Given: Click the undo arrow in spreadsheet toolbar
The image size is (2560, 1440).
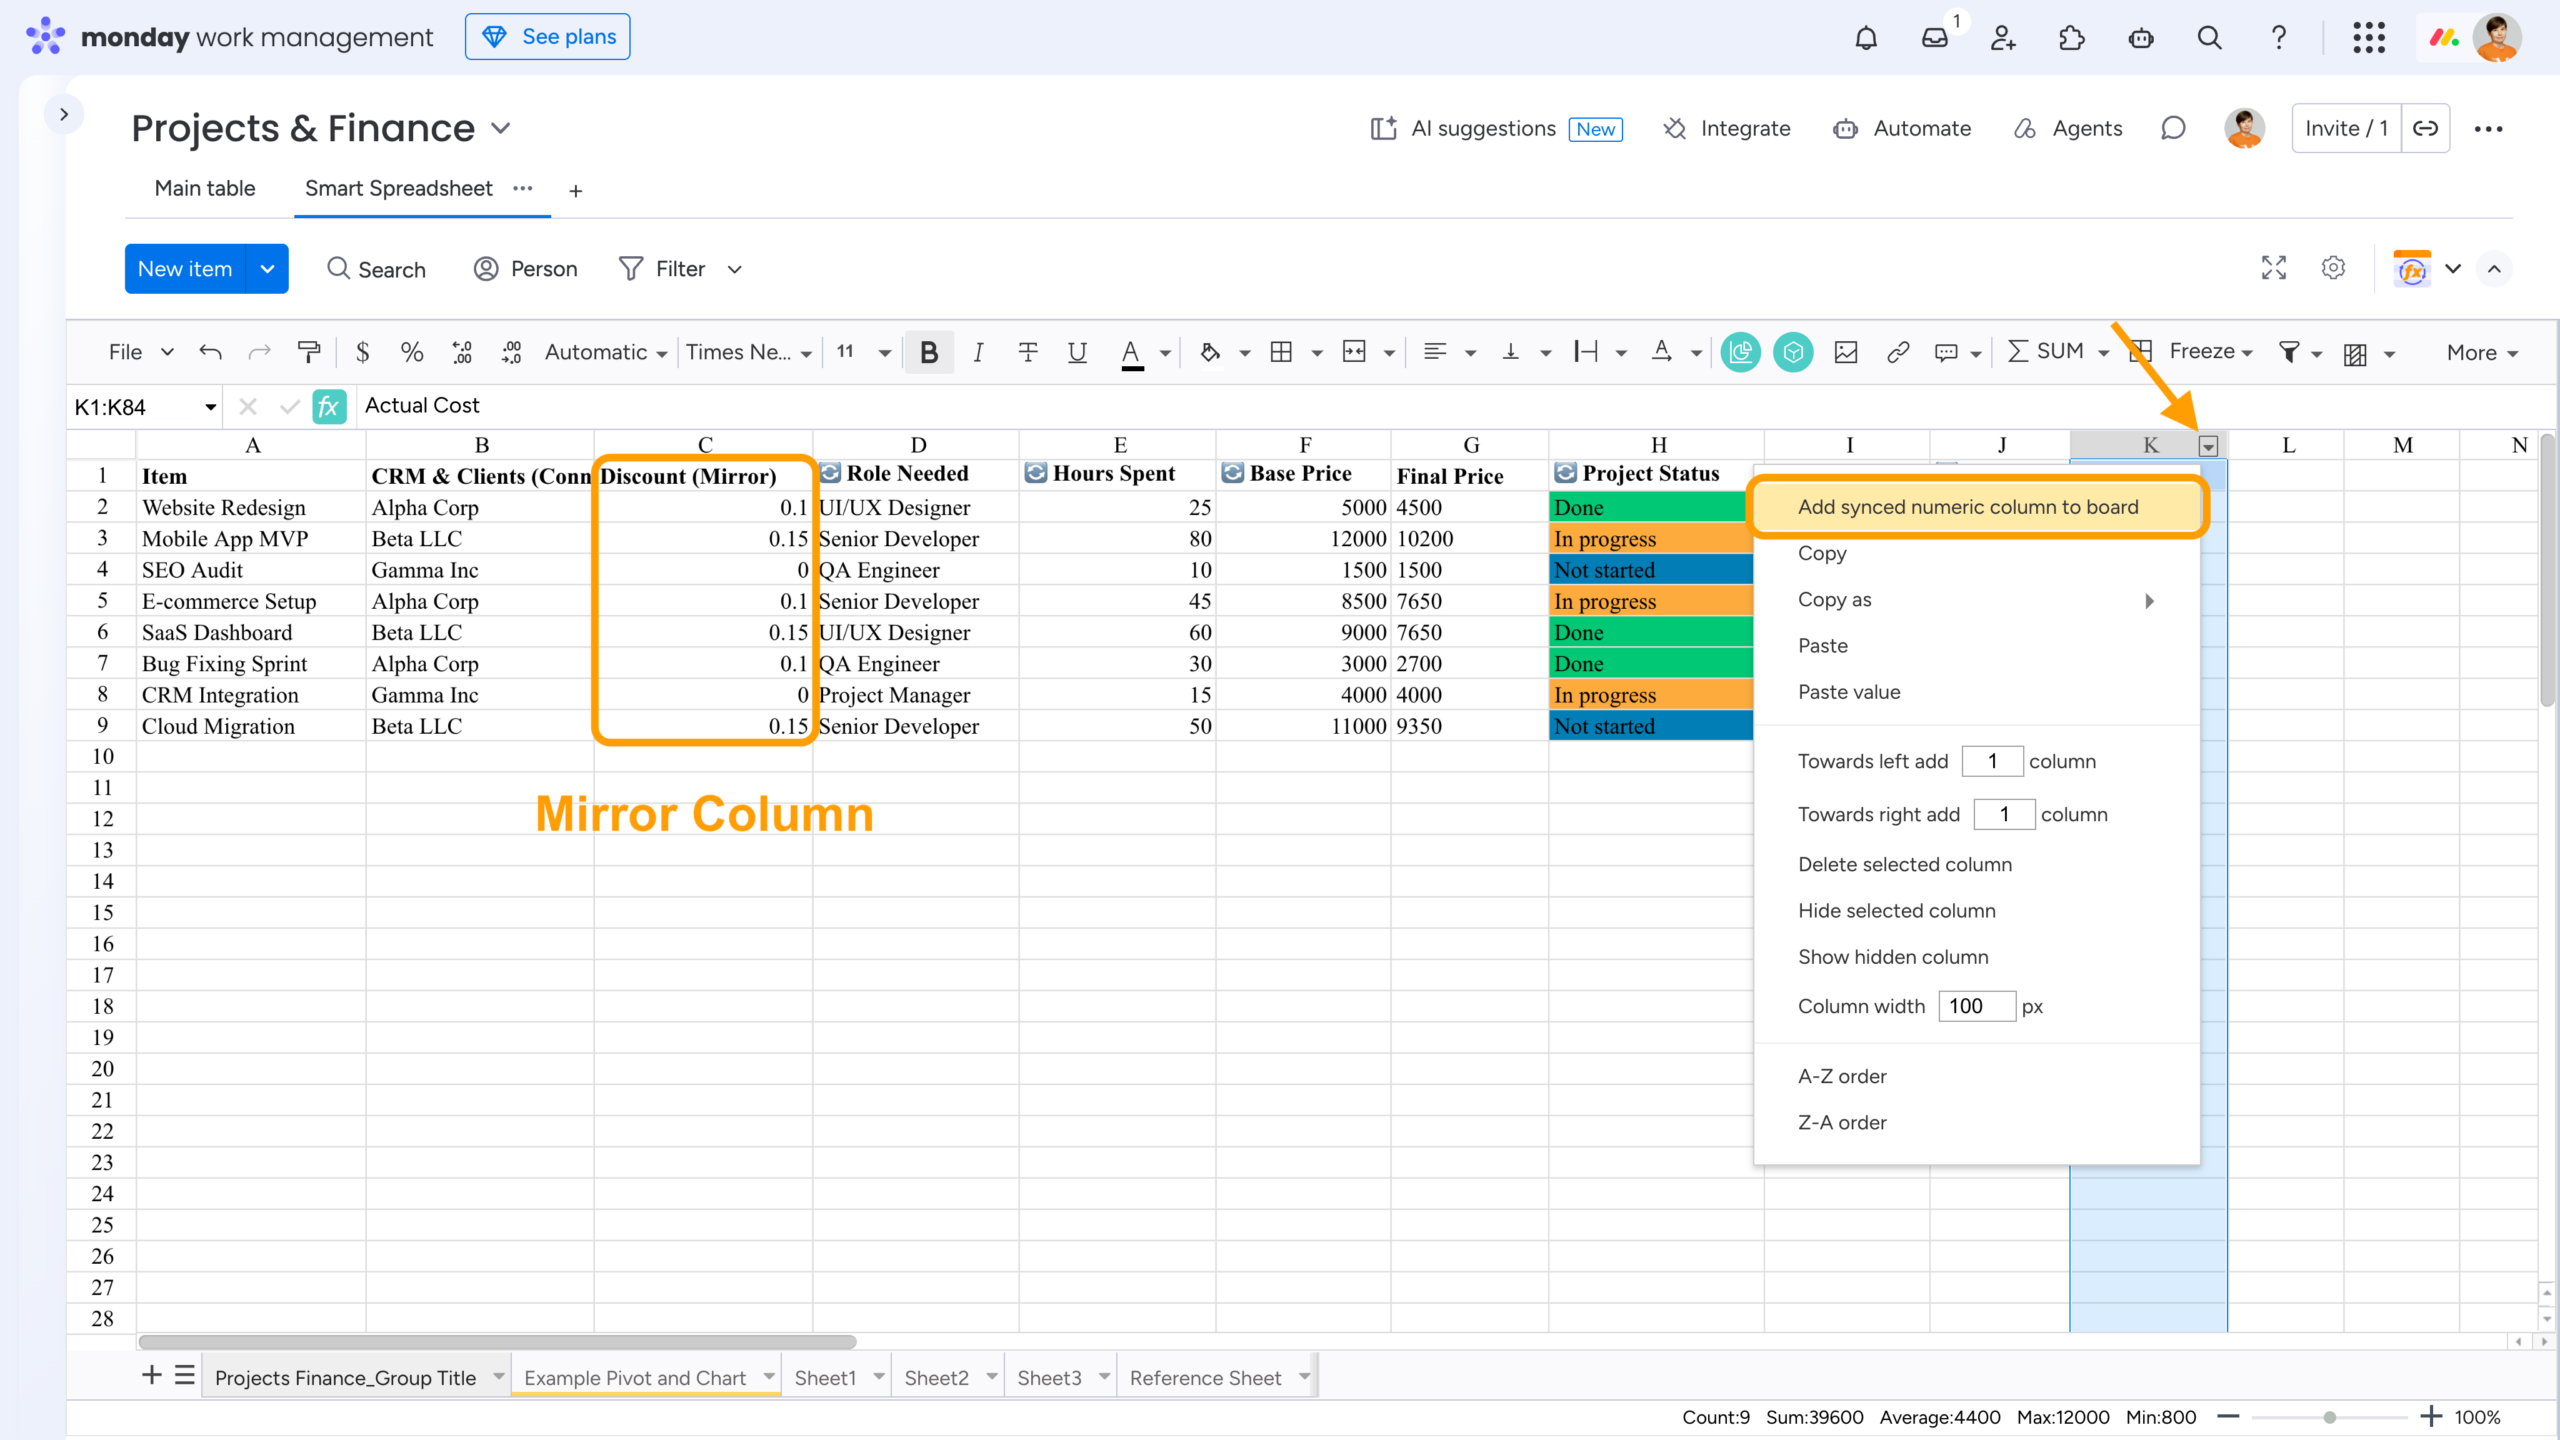Looking at the screenshot, I should point(210,352).
